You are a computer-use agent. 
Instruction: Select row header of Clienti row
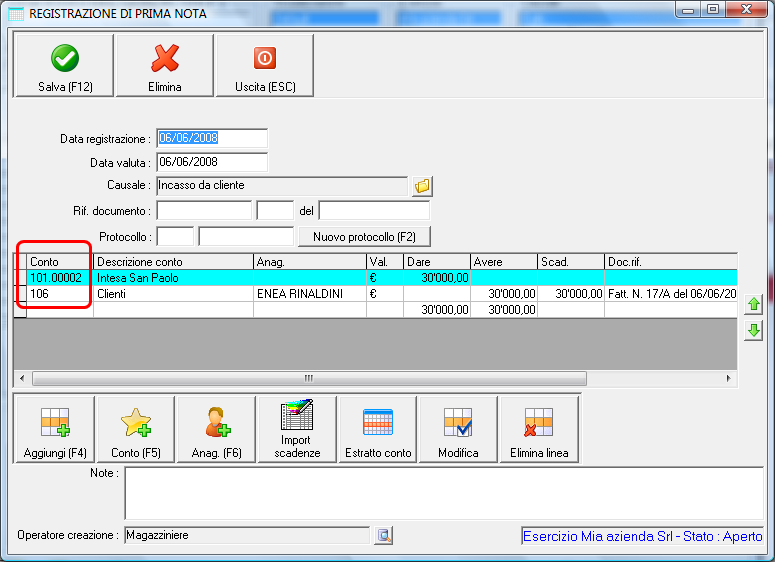[20, 294]
